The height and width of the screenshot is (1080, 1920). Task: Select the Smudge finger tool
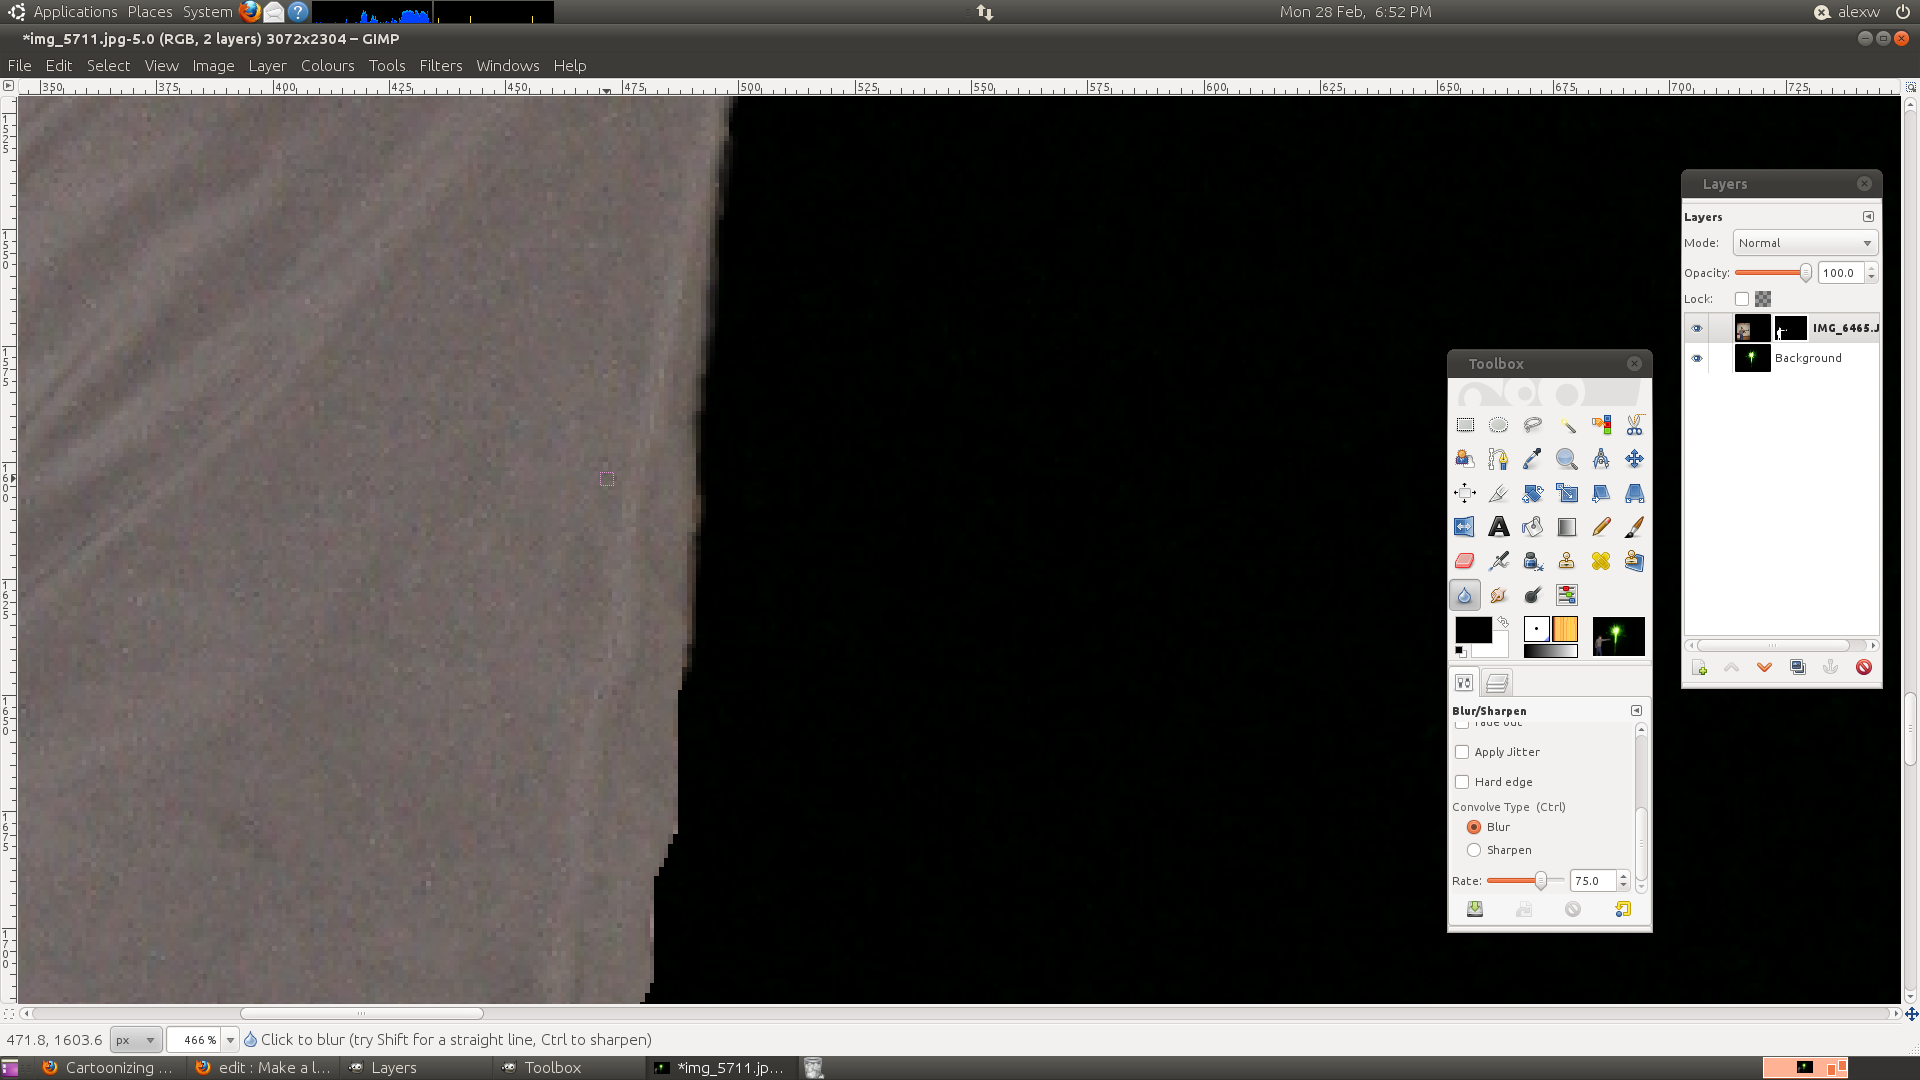(1498, 595)
